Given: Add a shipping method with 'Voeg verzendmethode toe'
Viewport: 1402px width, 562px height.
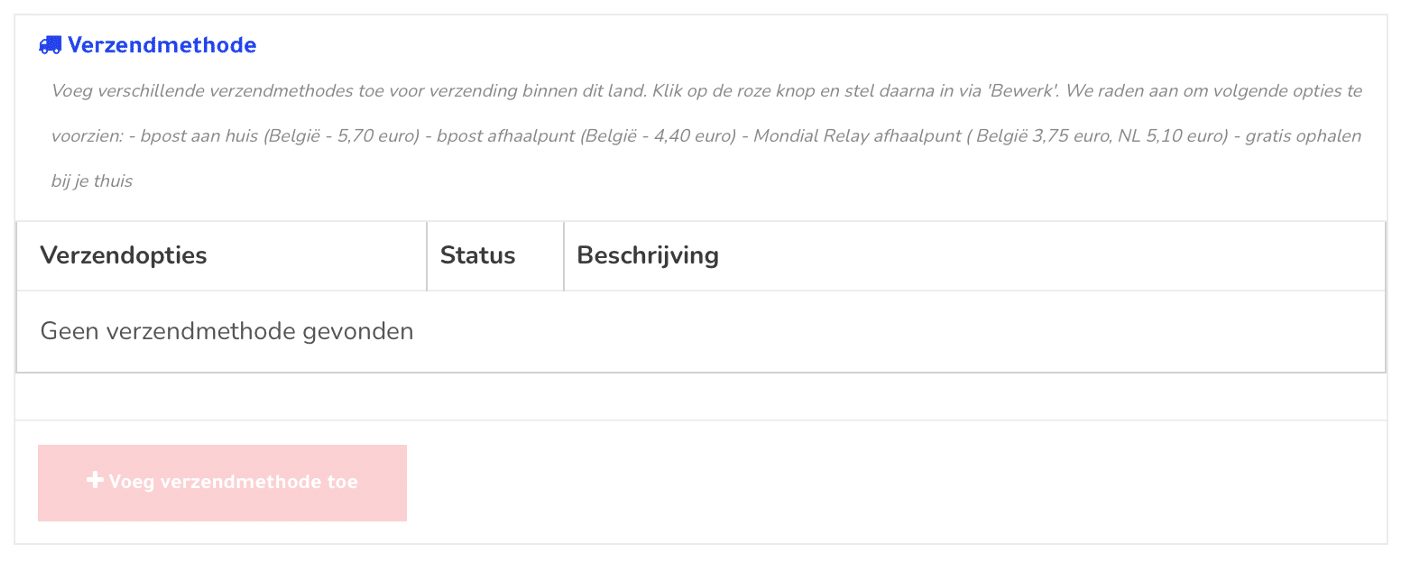Looking at the screenshot, I should [x=222, y=483].
